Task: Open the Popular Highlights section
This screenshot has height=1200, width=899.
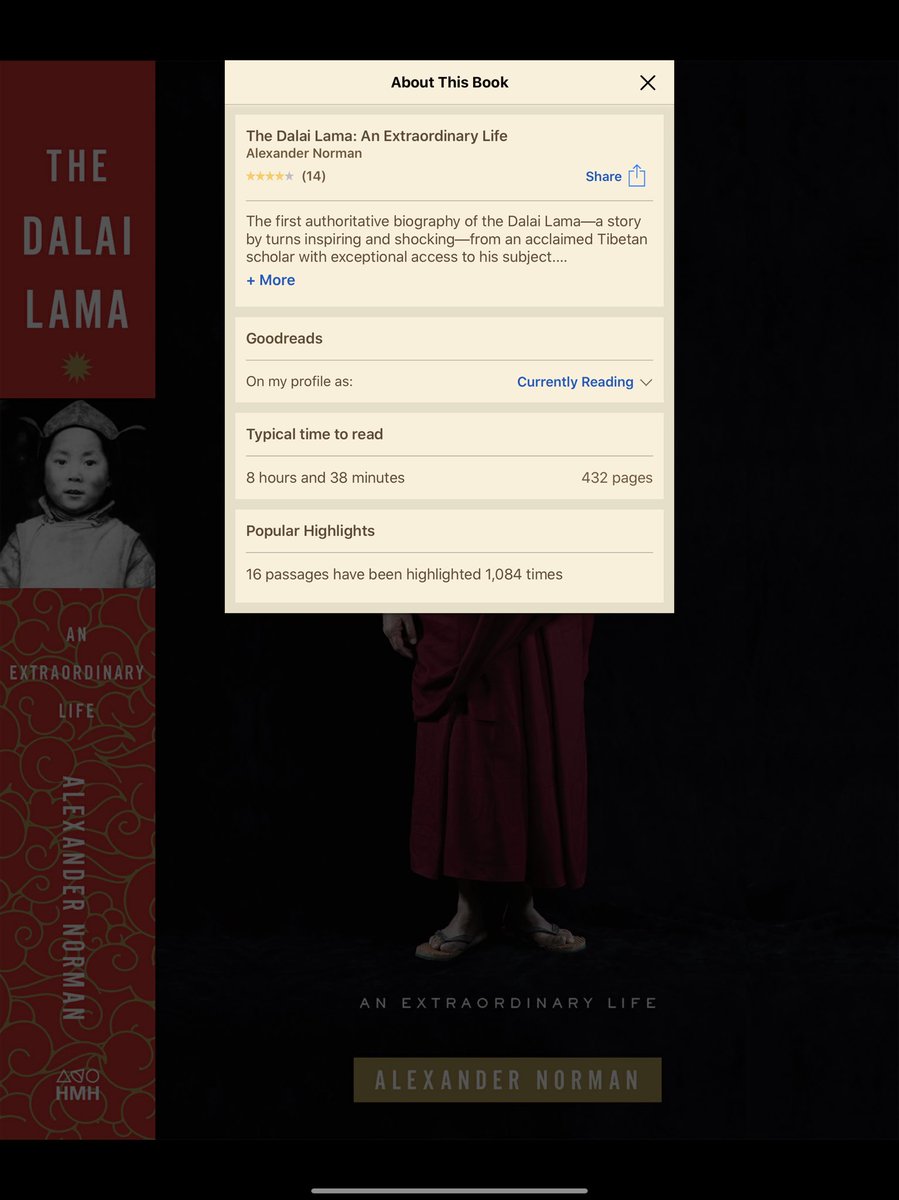Action: pyautogui.click(x=310, y=531)
